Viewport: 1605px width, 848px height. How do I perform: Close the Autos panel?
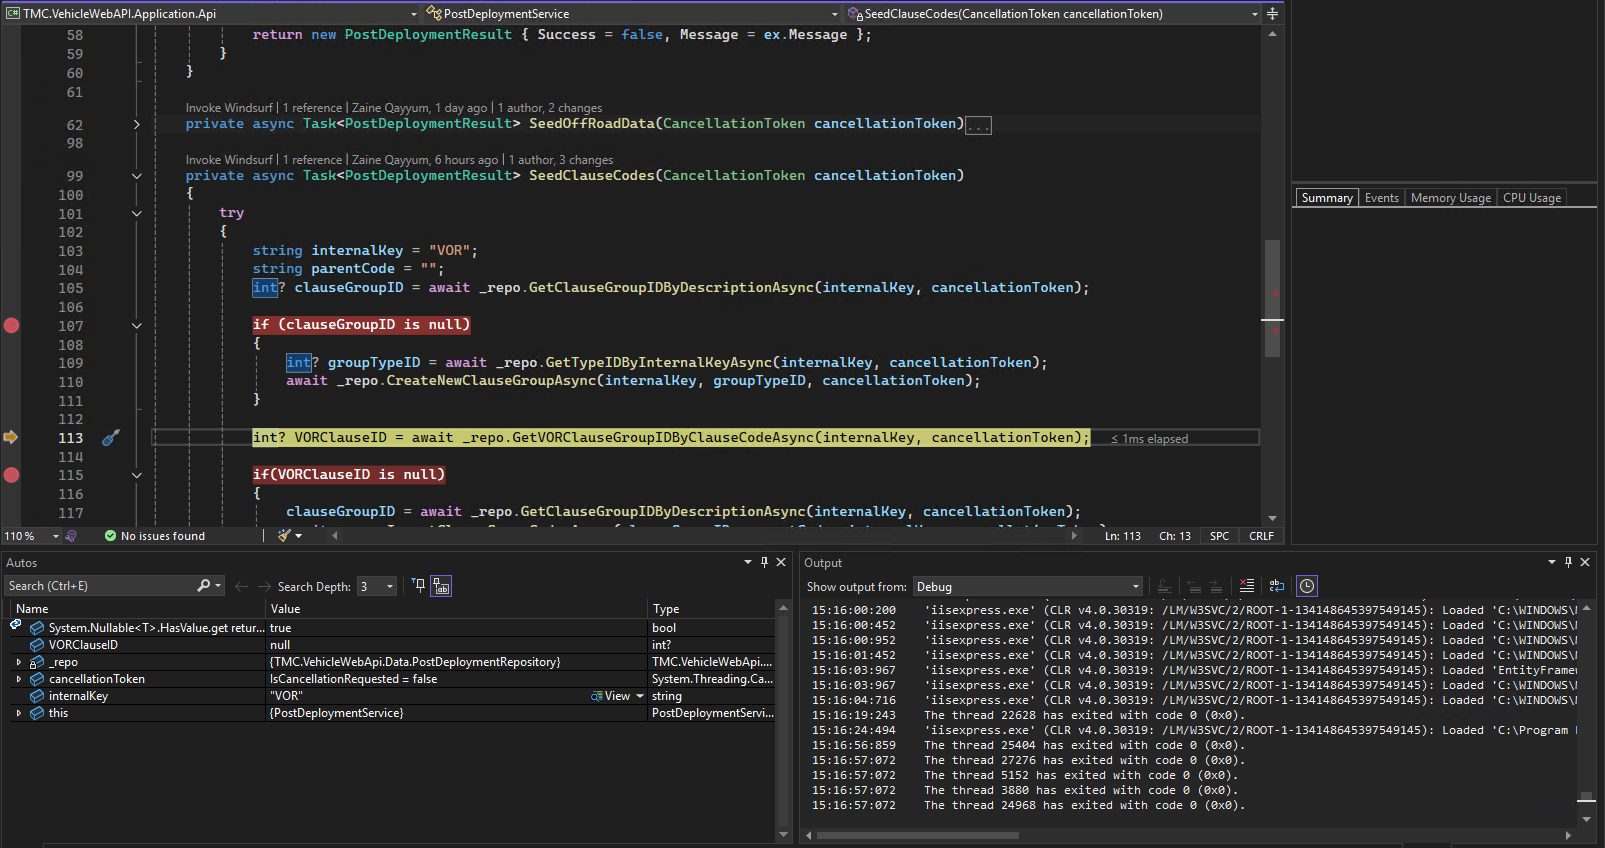(x=781, y=562)
